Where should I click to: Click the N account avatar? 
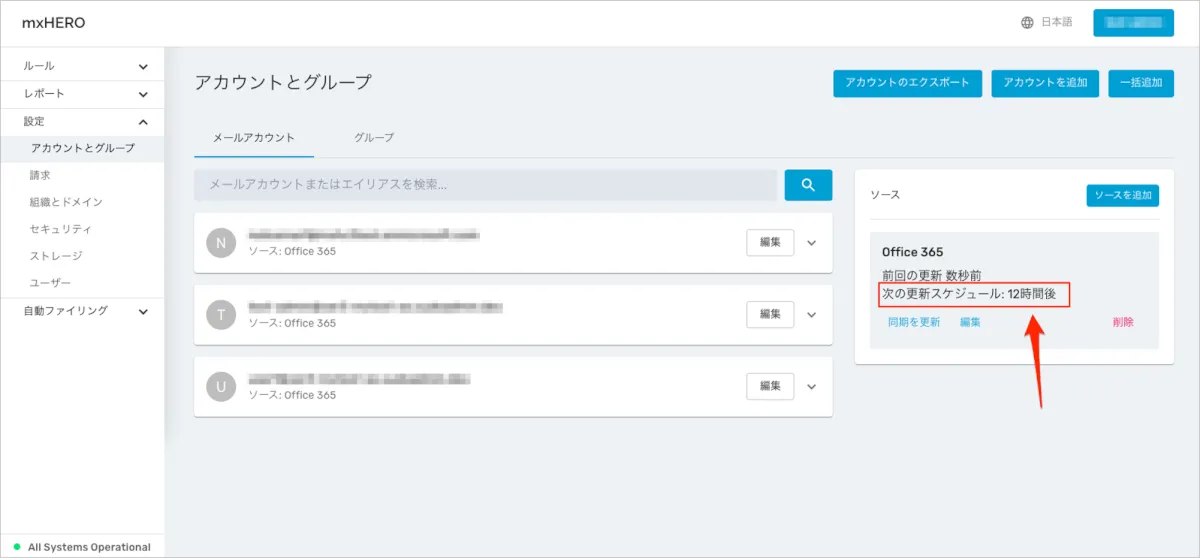[x=221, y=243]
